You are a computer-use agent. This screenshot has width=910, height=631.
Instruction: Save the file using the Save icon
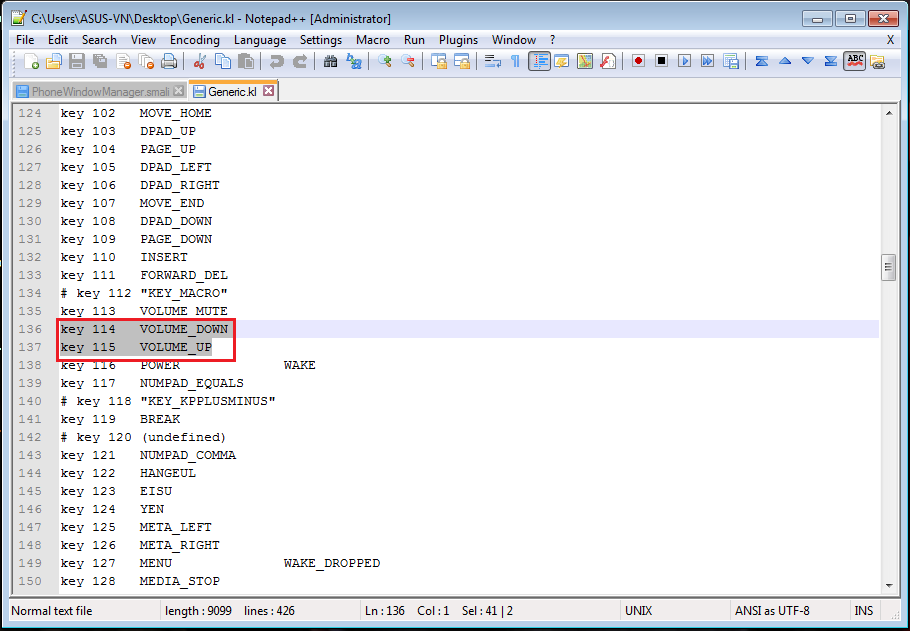coord(77,61)
